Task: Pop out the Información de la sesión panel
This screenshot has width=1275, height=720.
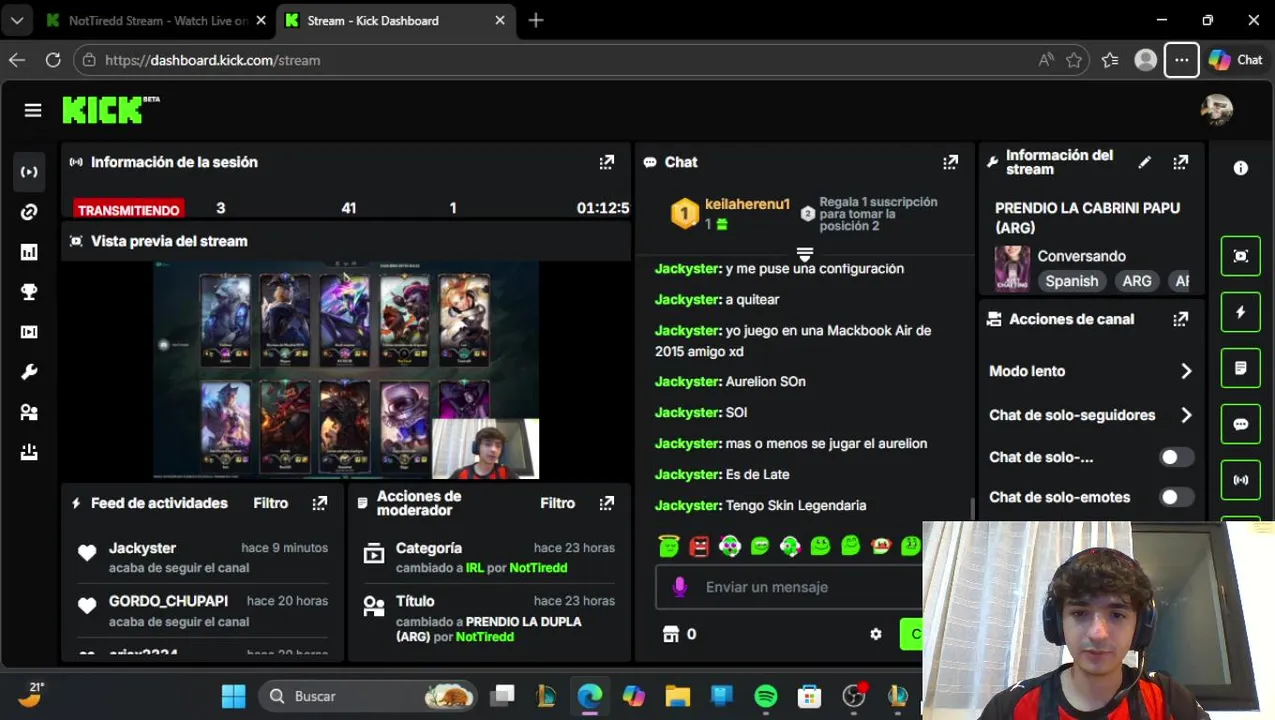Action: click(x=607, y=162)
